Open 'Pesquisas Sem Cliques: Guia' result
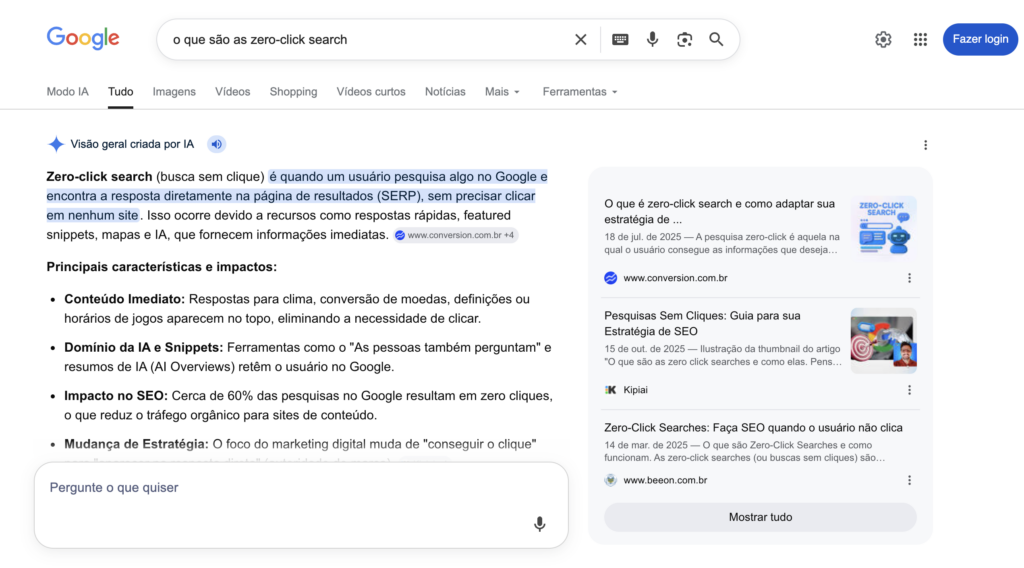The height and width of the screenshot is (568, 1024). pyautogui.click(x=702, y=323)
